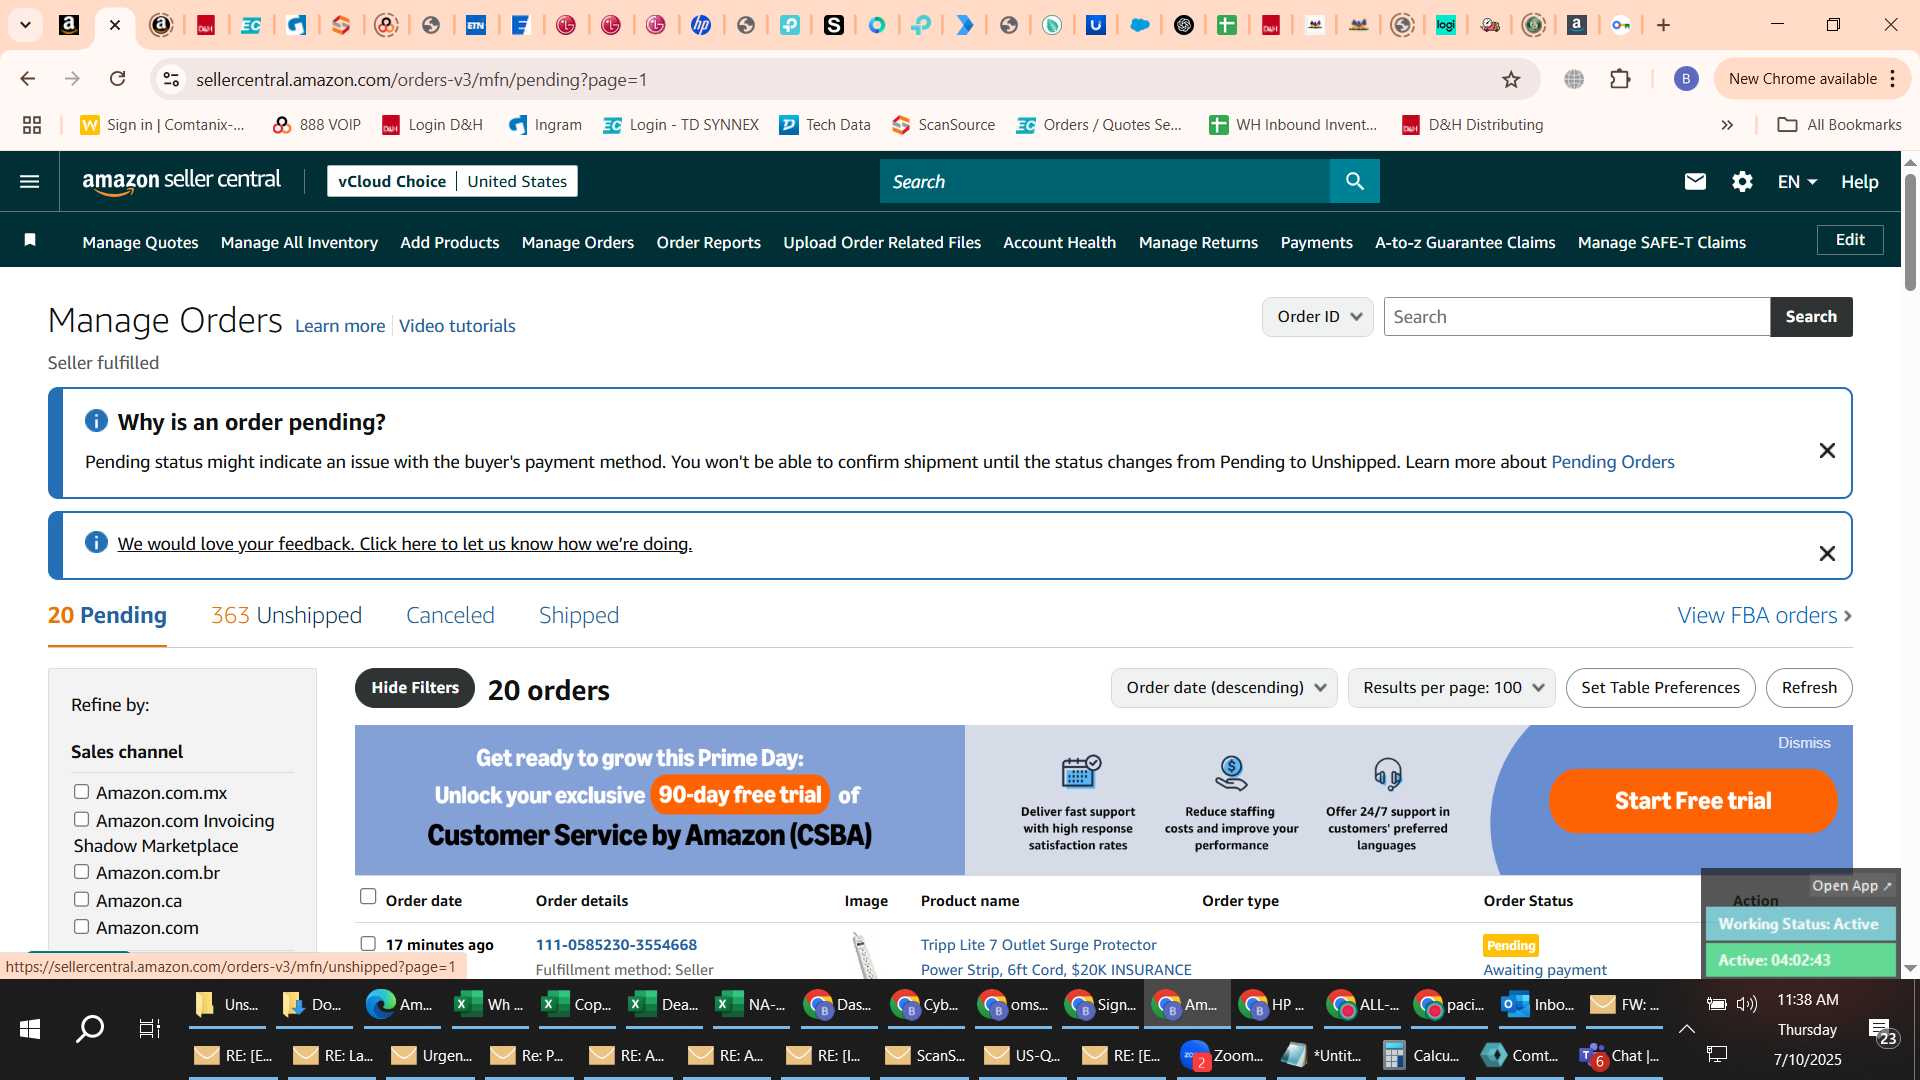This screenshot has height=1080, width=1920.
Task: Select all orders header checkbox
Action: 368,897
